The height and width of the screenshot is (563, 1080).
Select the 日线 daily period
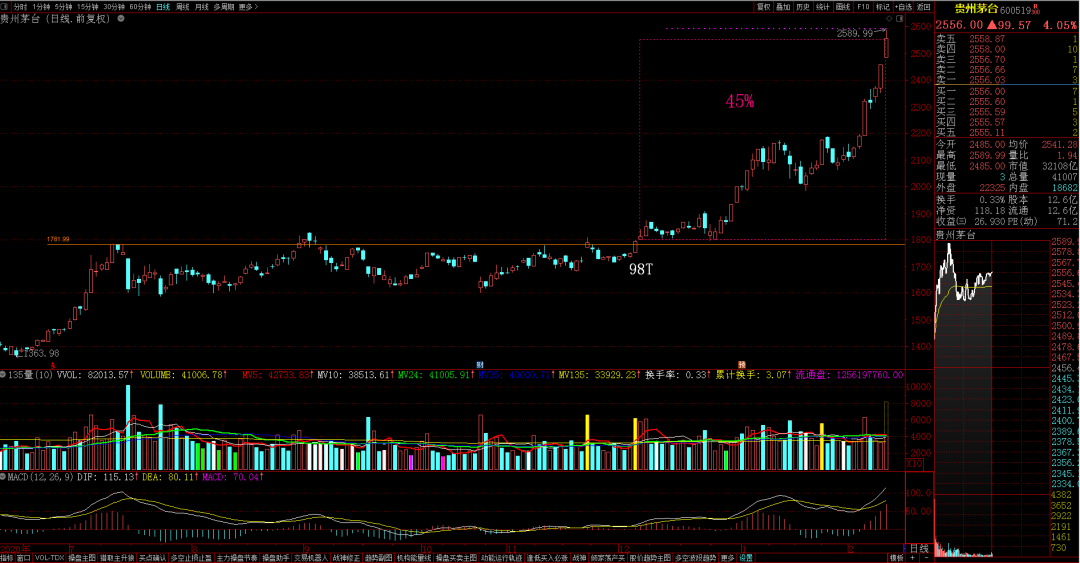point(163,7)
